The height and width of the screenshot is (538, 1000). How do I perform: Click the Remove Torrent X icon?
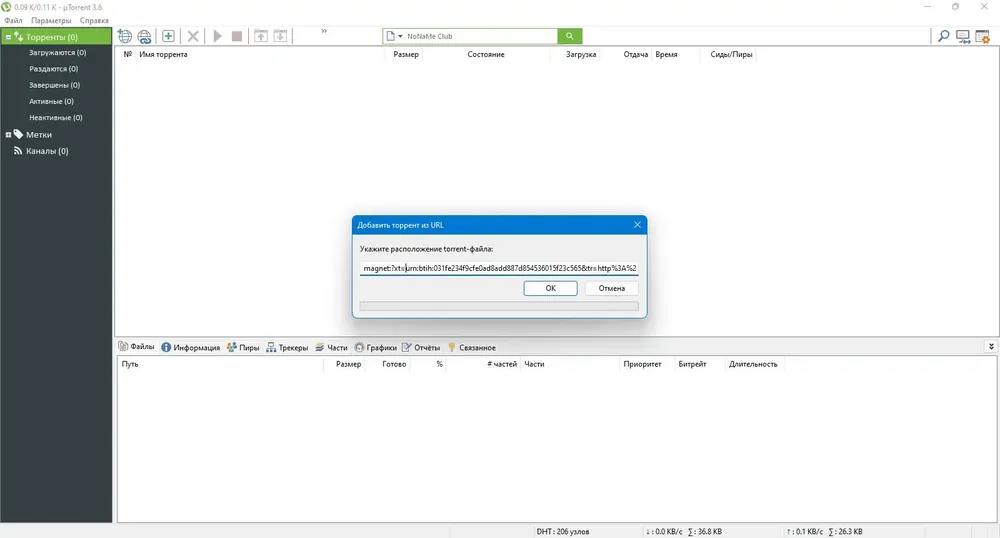[193, 36]
